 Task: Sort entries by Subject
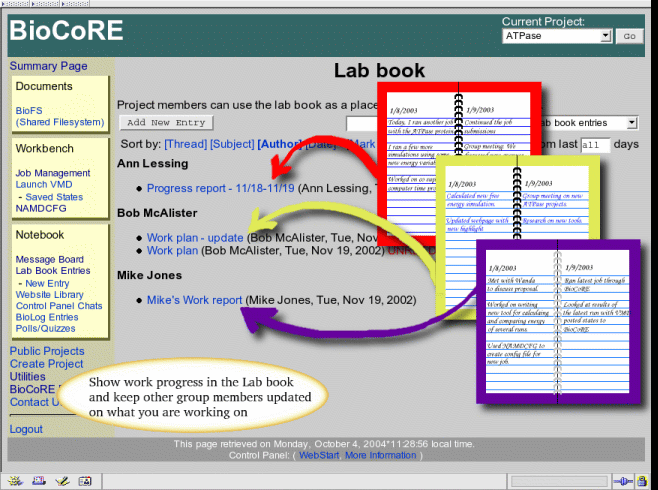[x=232, y=144]
